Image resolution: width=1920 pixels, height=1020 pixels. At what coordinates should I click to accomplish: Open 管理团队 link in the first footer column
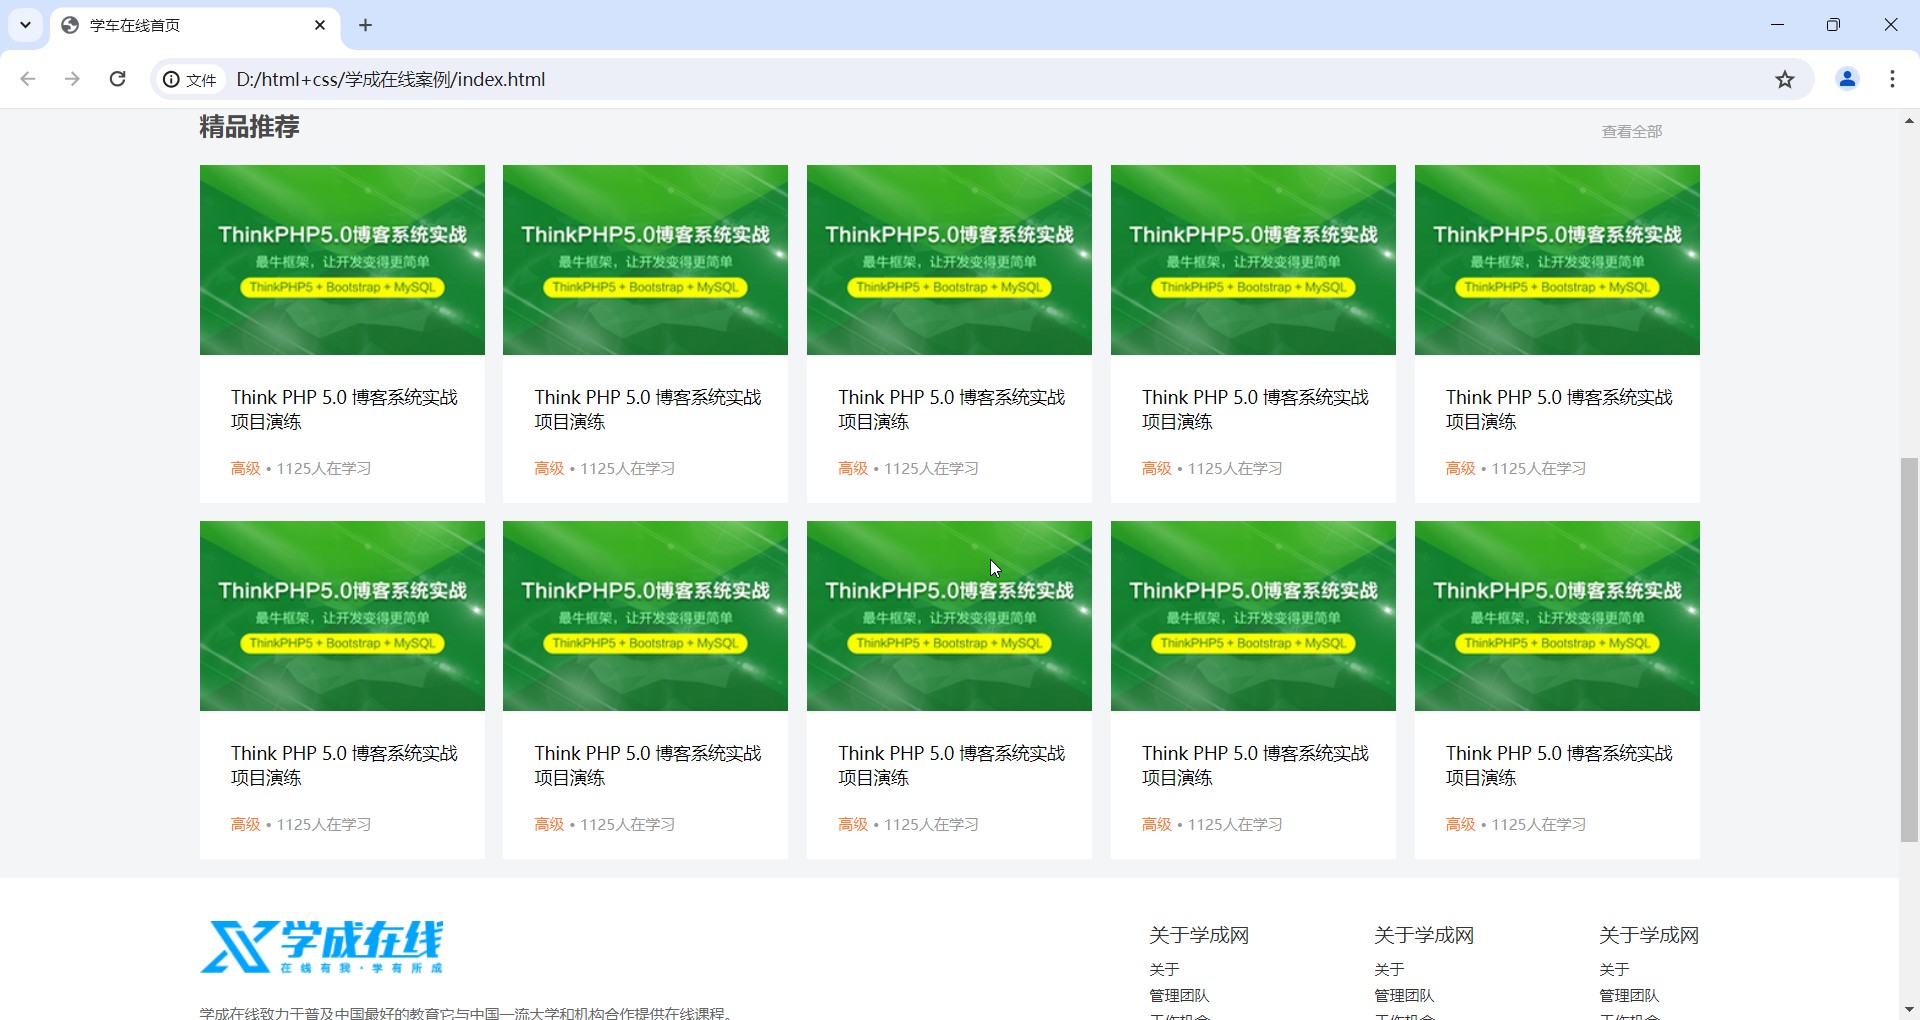tap(1179, 995)
